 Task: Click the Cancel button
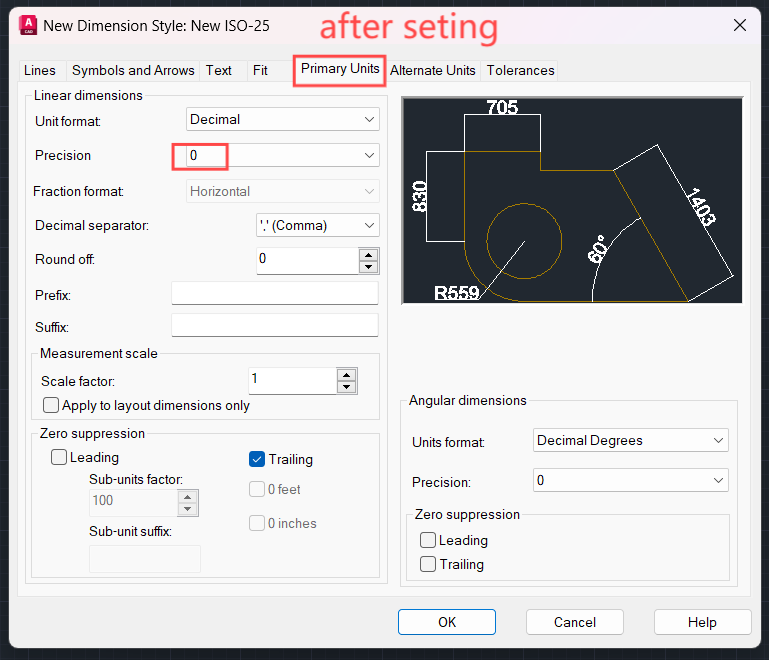coord(575,622)
